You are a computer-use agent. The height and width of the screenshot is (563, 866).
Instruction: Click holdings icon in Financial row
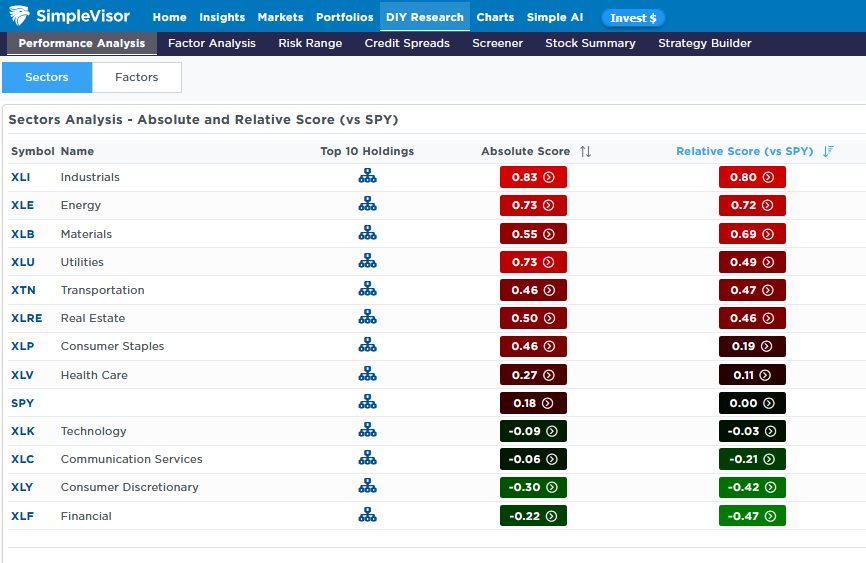(367, 516)
